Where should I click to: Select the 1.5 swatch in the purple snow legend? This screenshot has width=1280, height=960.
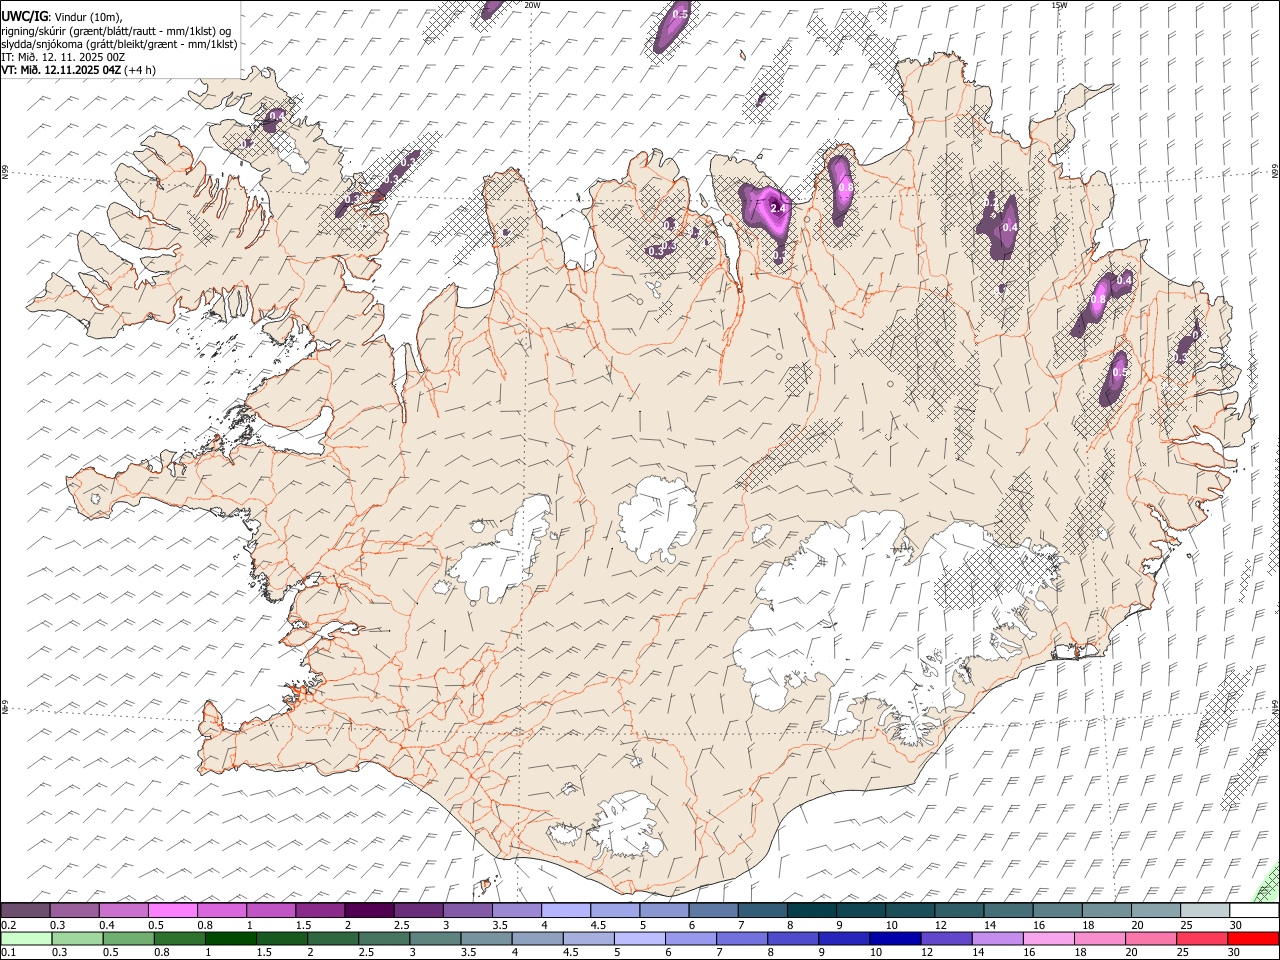[319, 911]
